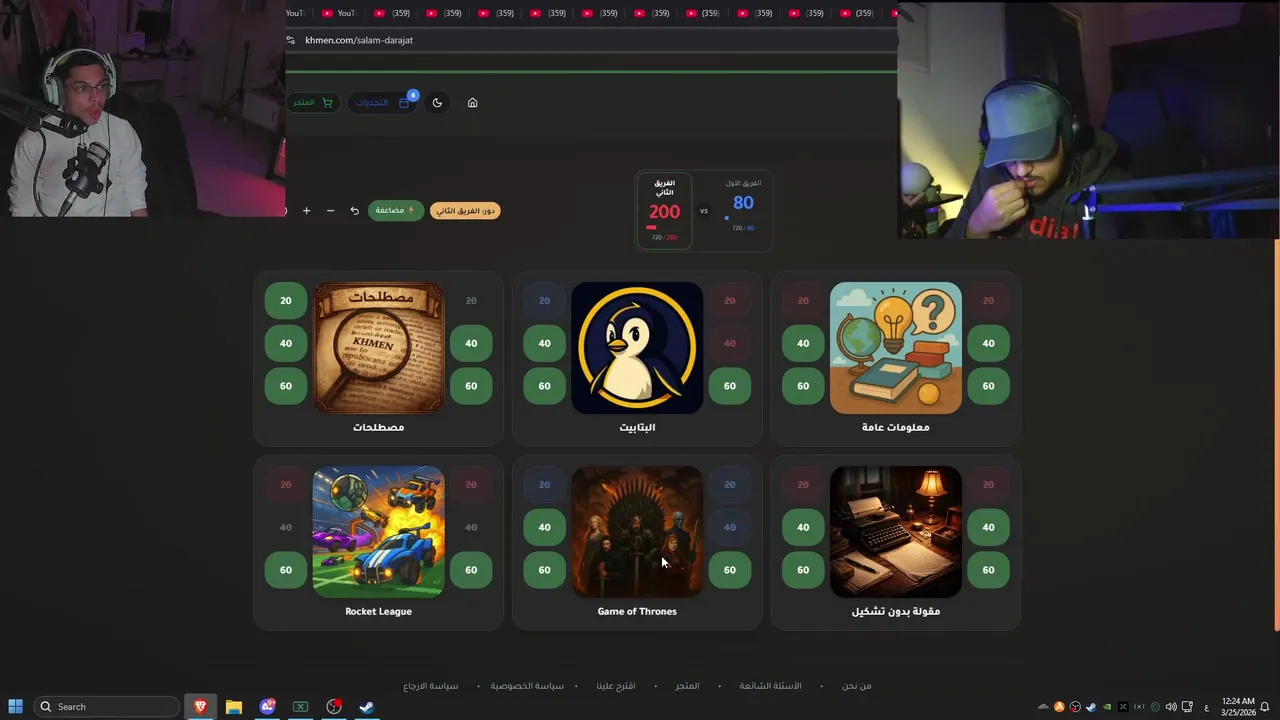Pick the 60 button right of the typewriter image
This screenshot has height=720, width=1280.
pos(988,570)
